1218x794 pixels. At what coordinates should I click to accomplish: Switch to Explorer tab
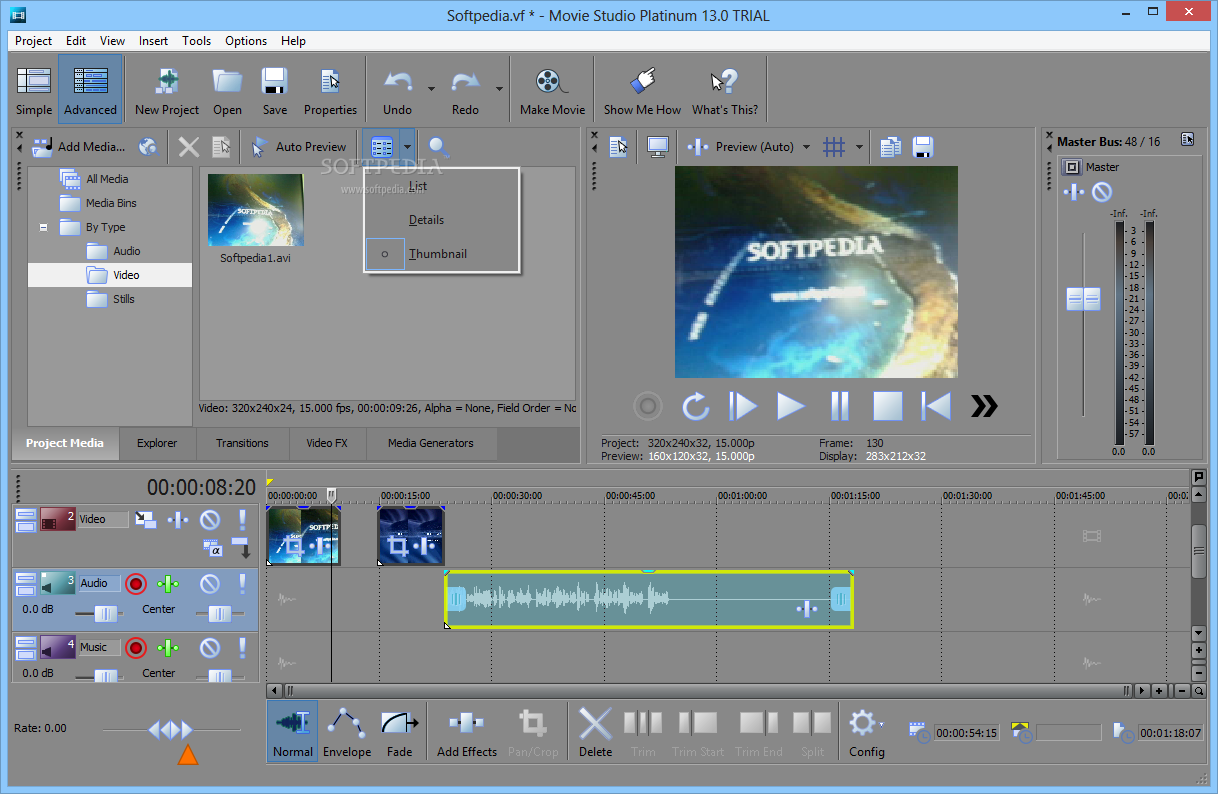click(157, 443)
